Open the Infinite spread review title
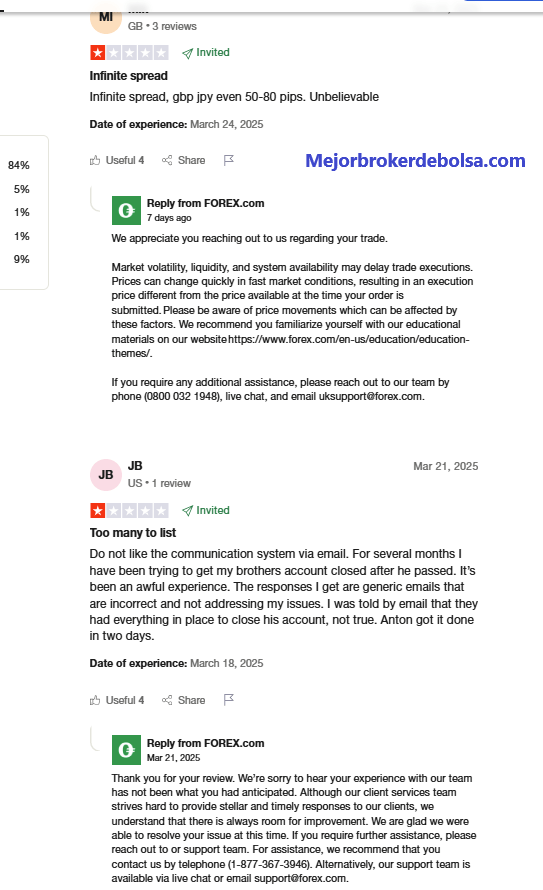543x890 pixels. pyautogui.click(x=129, y=76)
